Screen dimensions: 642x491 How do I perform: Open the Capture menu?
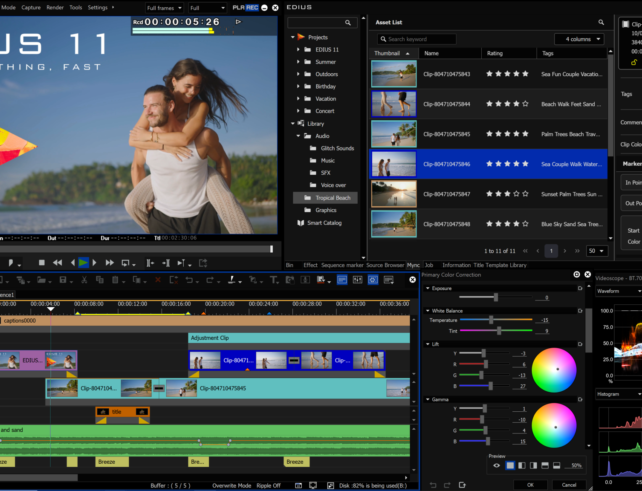click(31, 7)
